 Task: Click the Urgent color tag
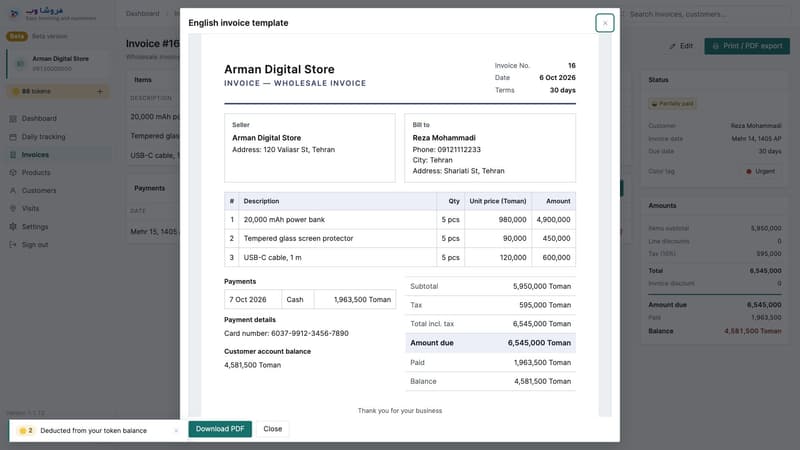tap(760, 171)
